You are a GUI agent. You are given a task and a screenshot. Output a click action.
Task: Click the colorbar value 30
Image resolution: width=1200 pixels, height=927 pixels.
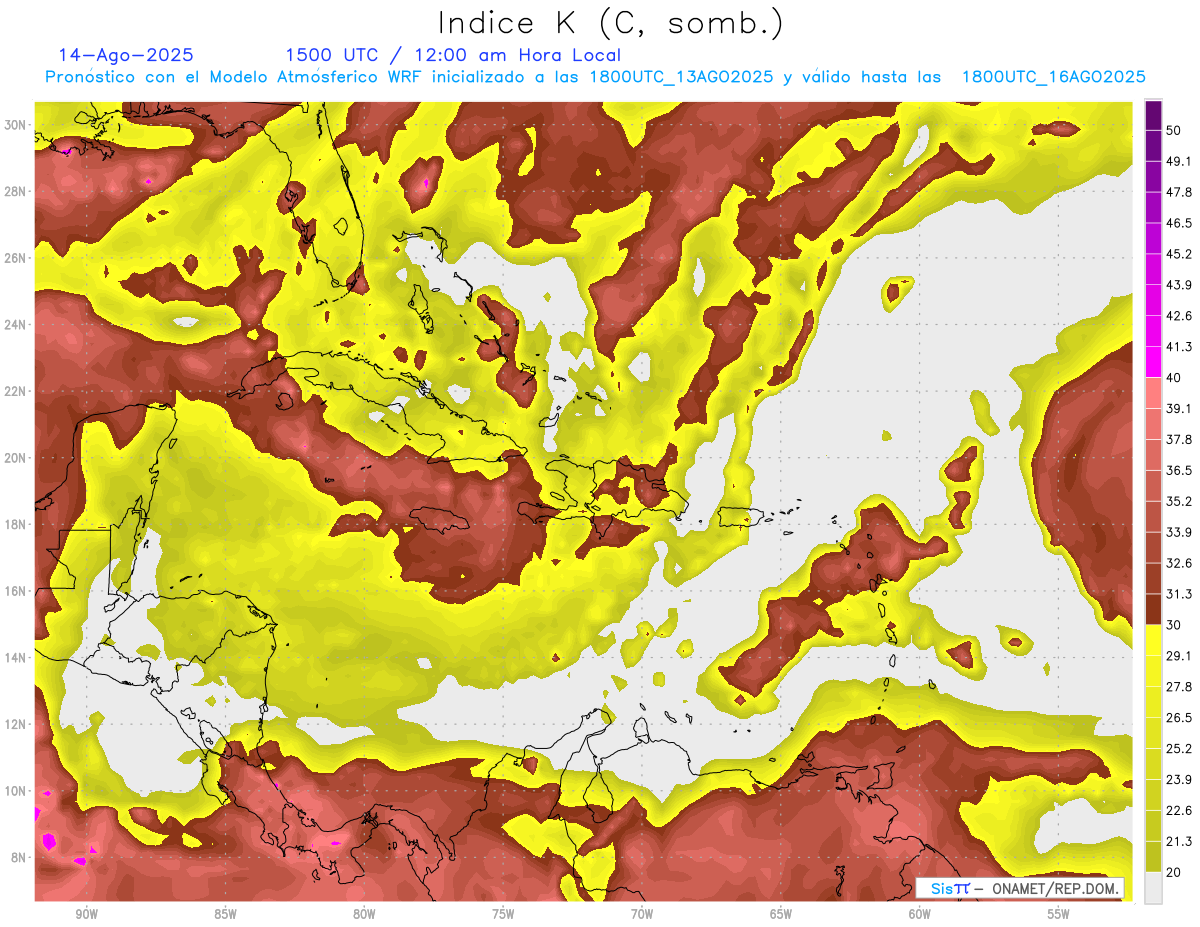pyautogui.click(x=1173, y=625)
